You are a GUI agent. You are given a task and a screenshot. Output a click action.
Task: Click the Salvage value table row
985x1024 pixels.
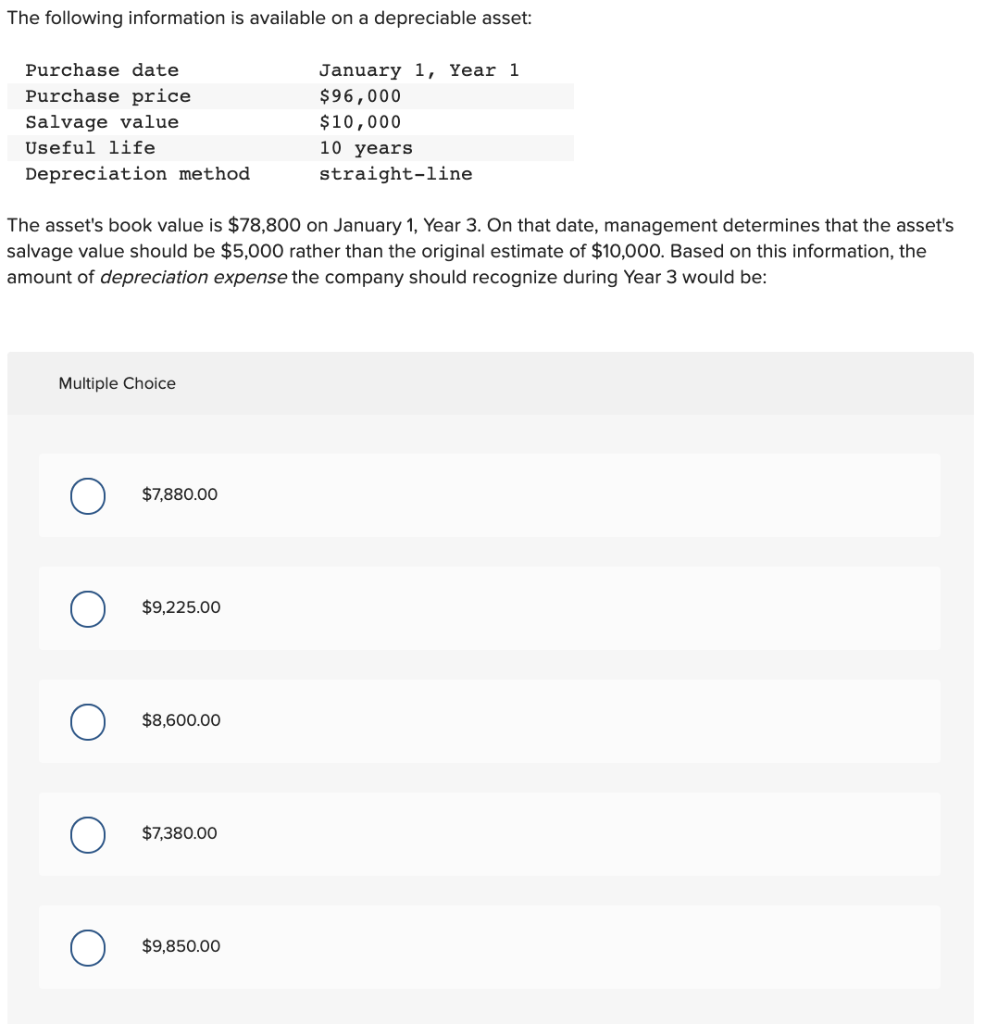click(290, 122)
